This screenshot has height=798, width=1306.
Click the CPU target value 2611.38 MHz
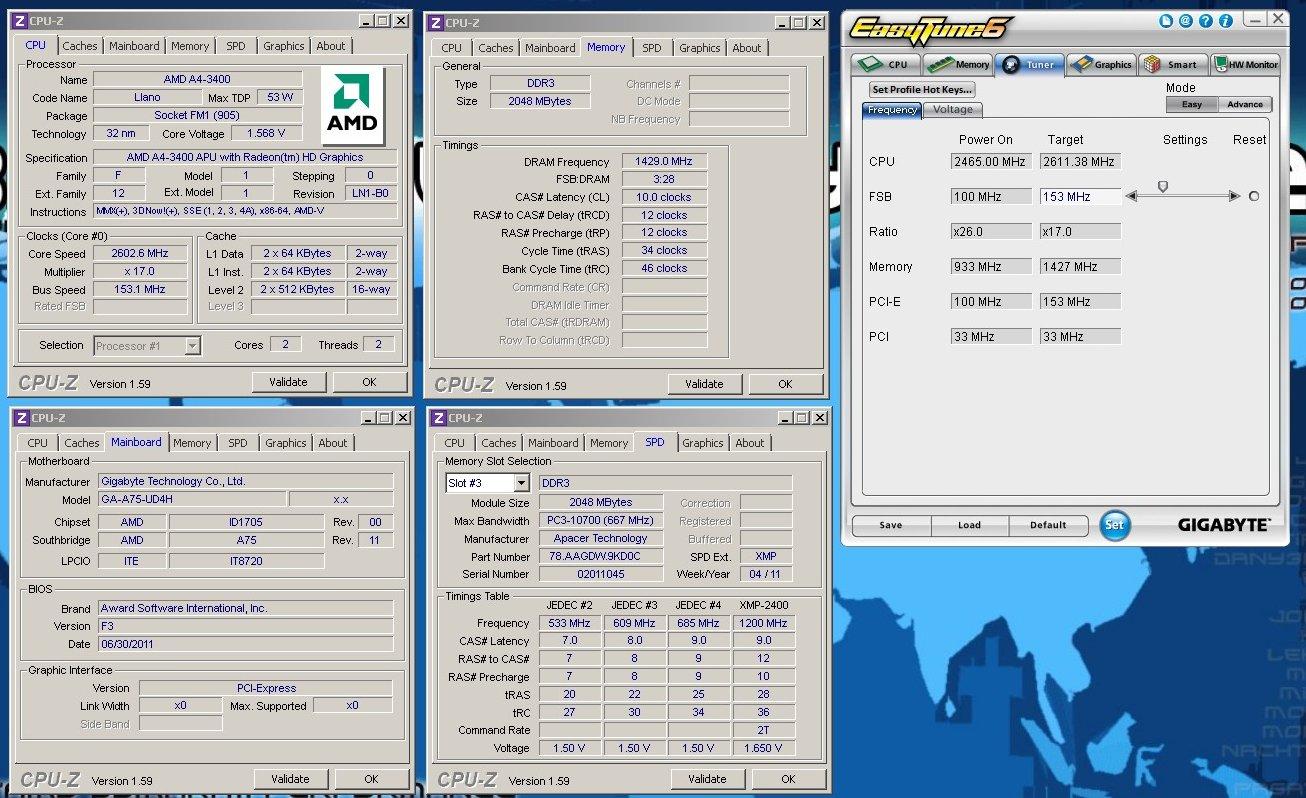[x=1080, y=162]
